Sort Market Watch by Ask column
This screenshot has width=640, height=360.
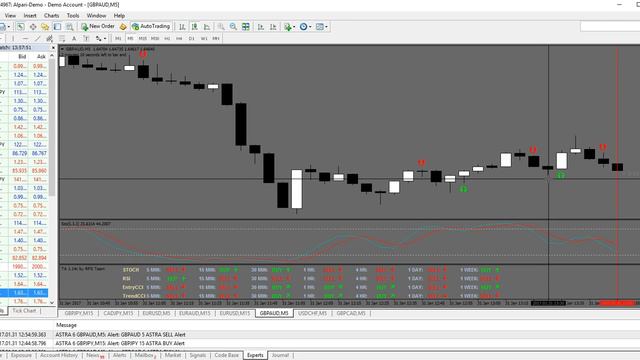(41, 56)
